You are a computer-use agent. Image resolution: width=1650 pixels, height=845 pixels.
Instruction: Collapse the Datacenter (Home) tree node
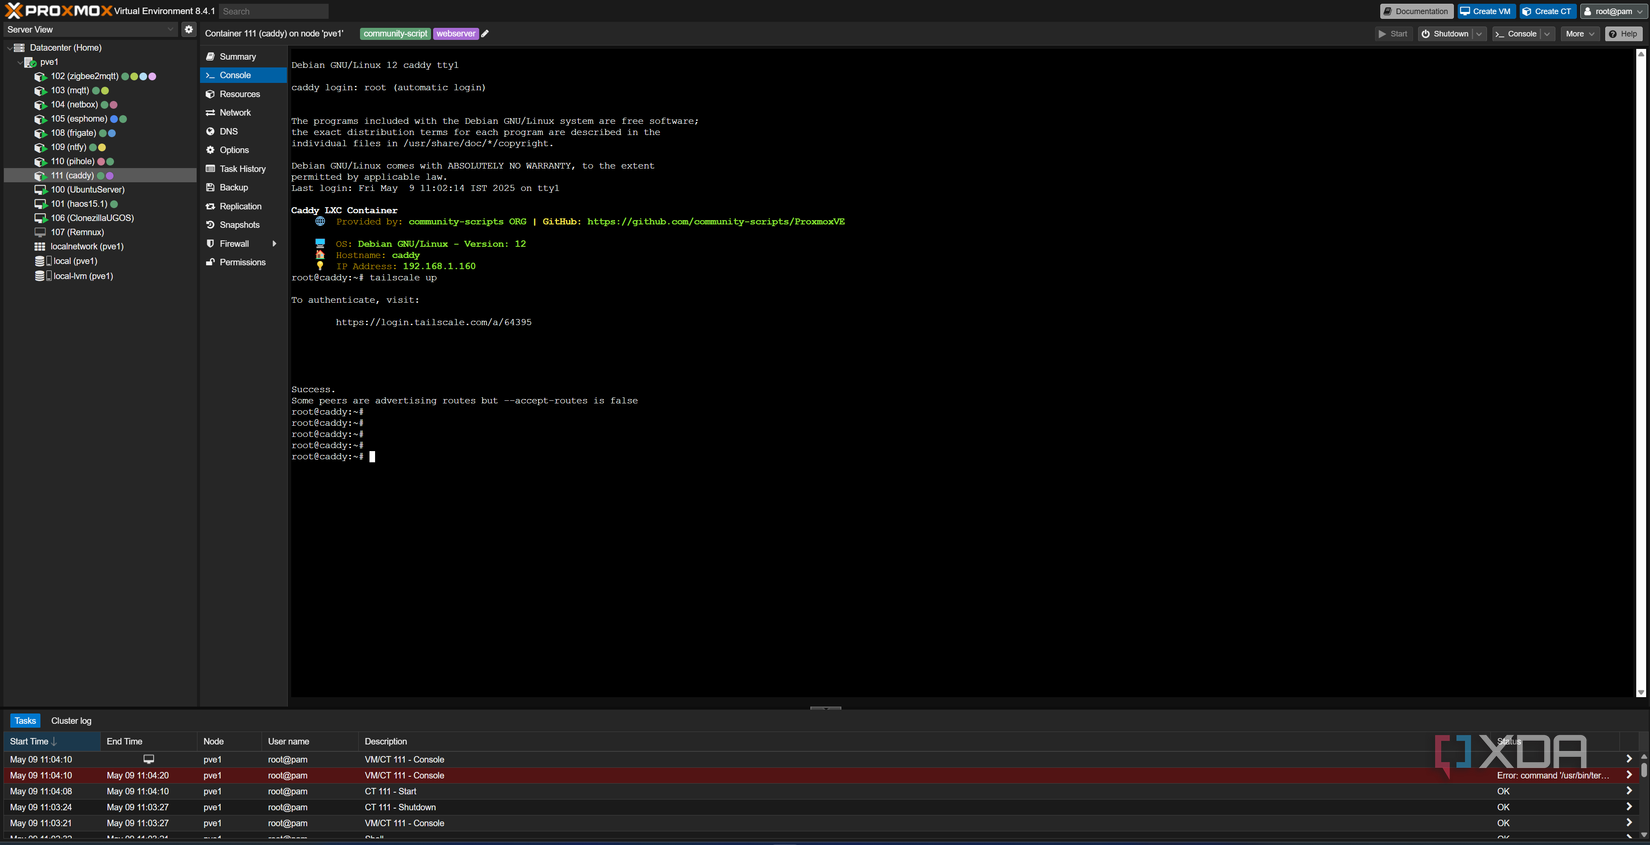9,48
